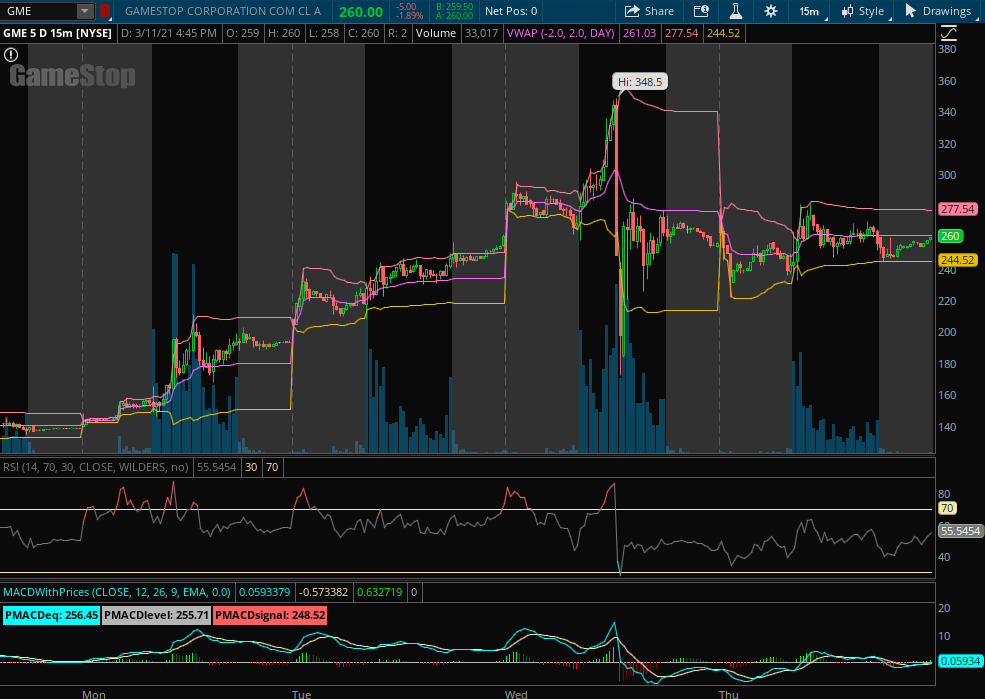Screen dimensions: 985x699
Task: Click the MACDWithPrices study label
Action: click(x=117, y=592)
